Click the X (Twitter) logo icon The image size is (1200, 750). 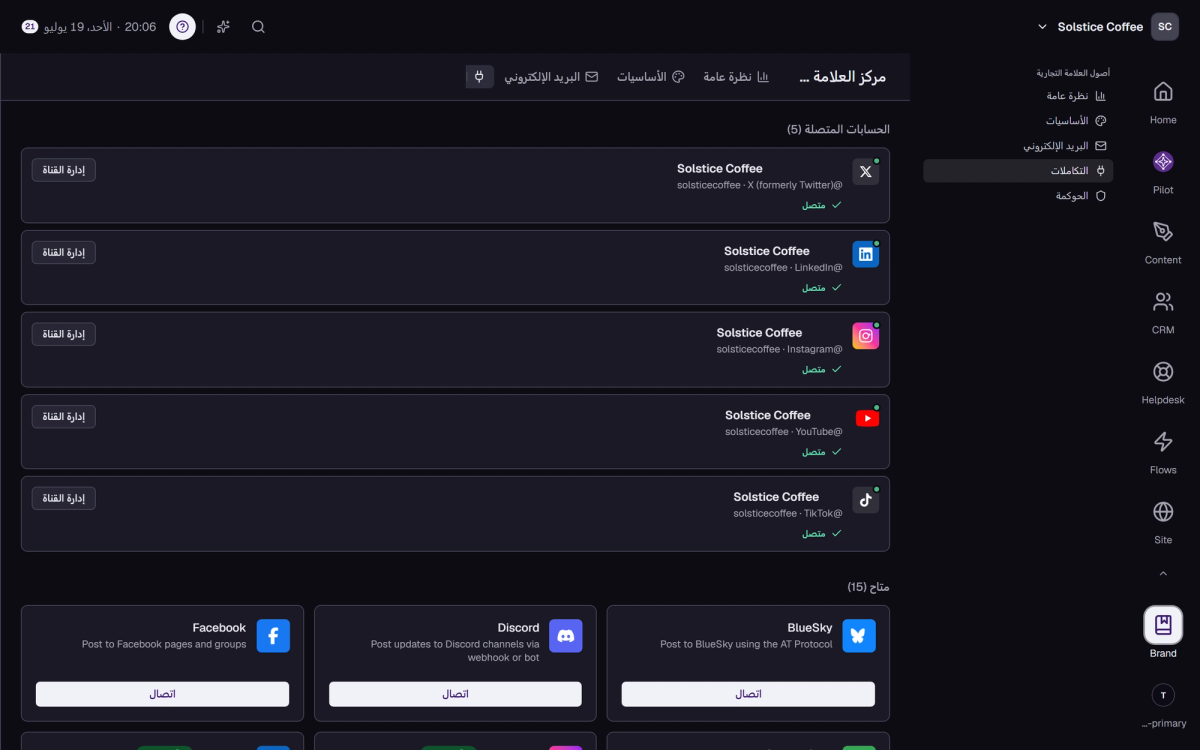point(866,172)
